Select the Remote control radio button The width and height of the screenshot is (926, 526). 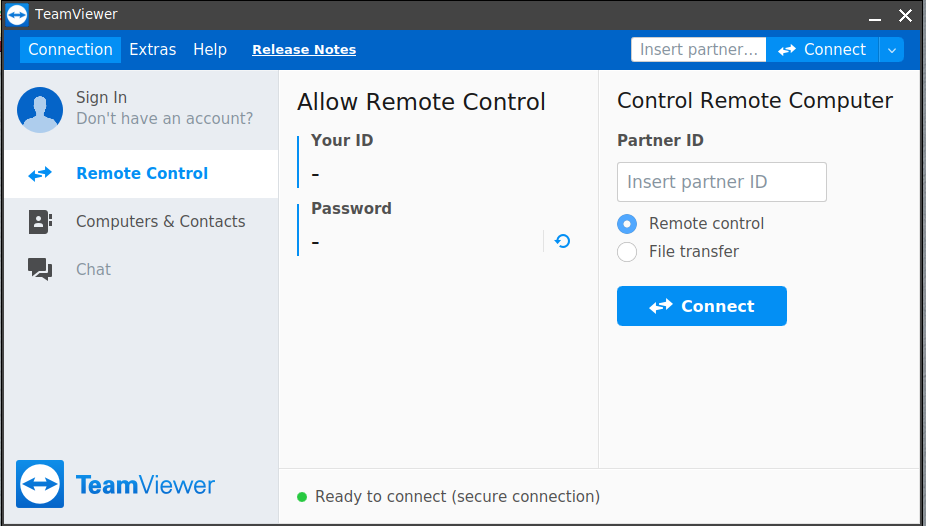627,224
